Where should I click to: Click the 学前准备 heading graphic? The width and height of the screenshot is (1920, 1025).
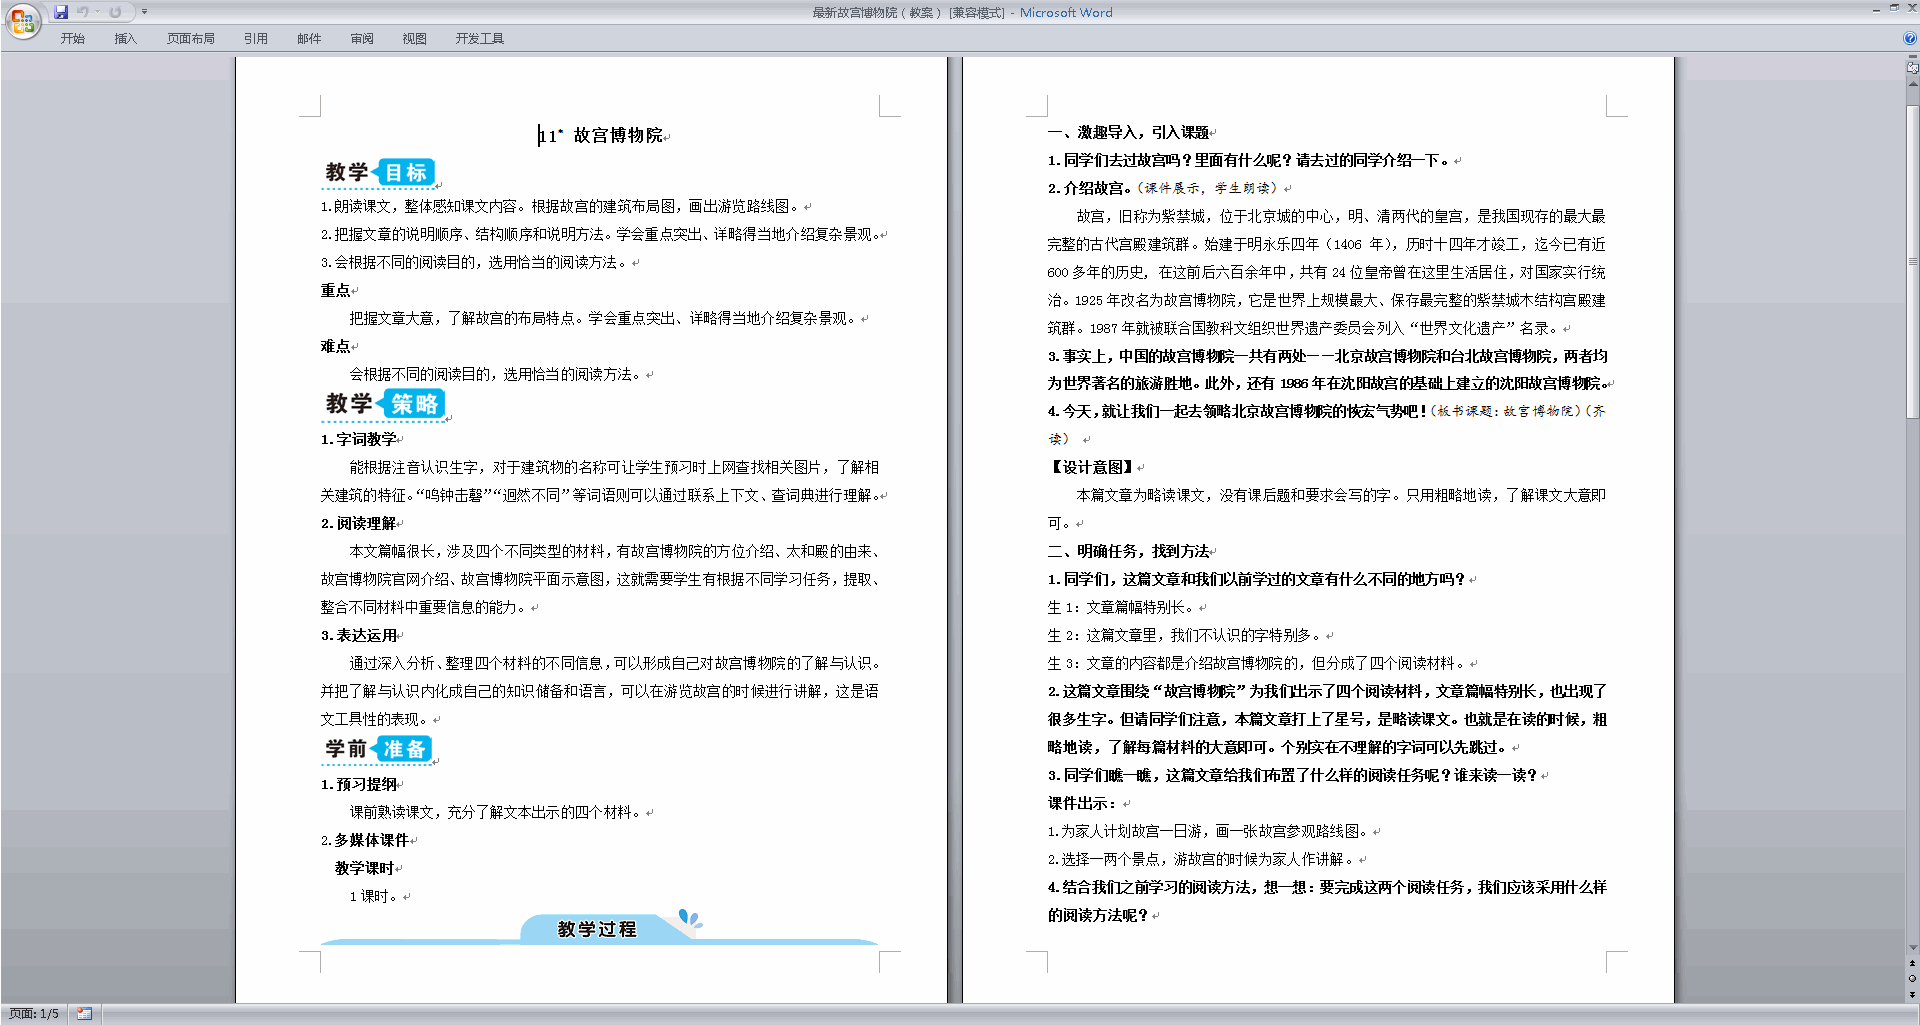(x=379, y=749)
